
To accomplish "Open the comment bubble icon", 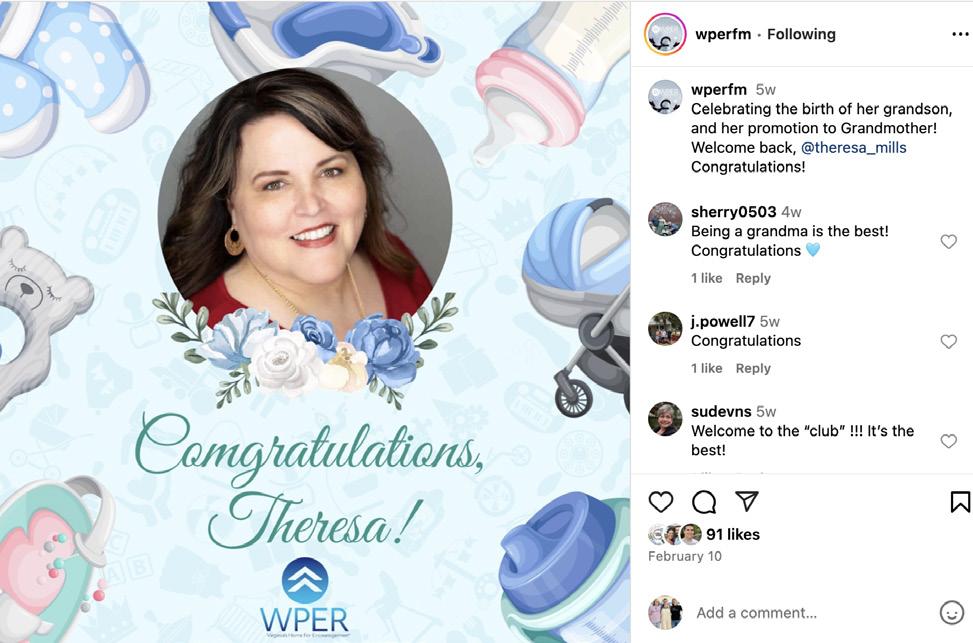I will [x=704, y=502].
